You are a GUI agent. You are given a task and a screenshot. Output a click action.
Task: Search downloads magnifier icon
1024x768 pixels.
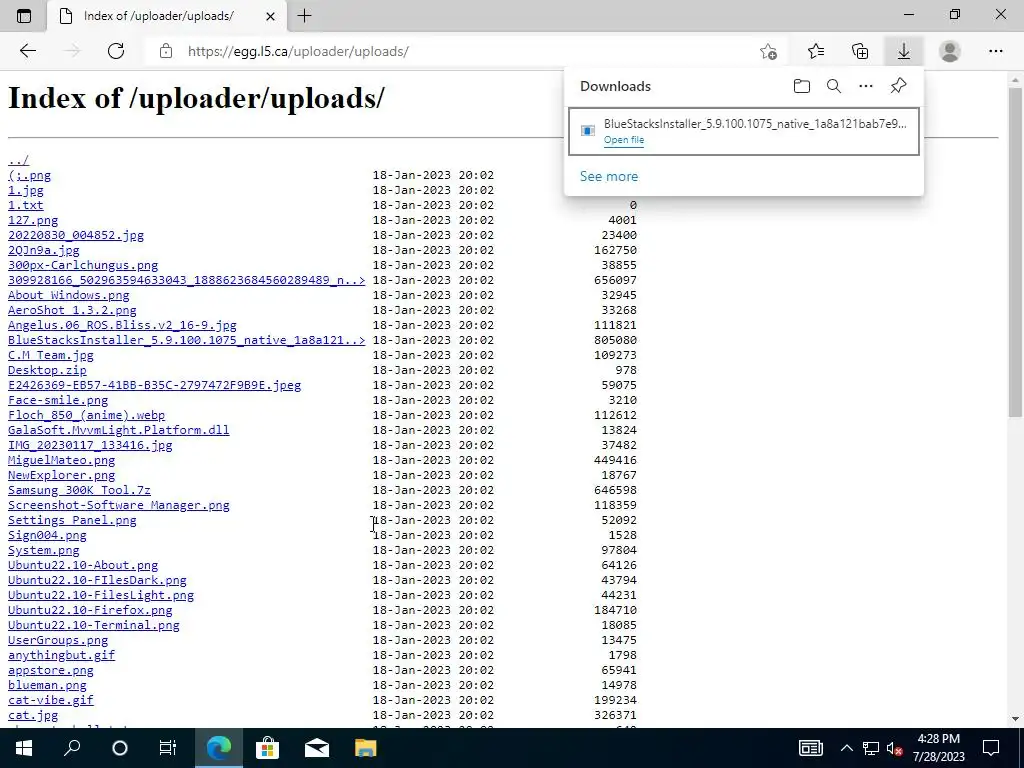(834, 86)
